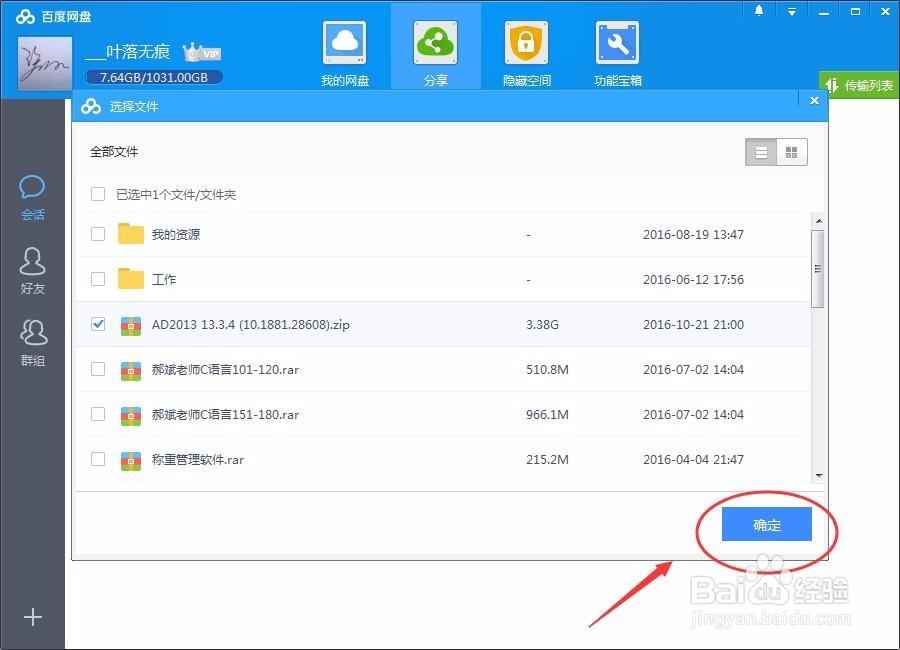
Task: Open notifications via the bell icon
Action: pos(758,10)
